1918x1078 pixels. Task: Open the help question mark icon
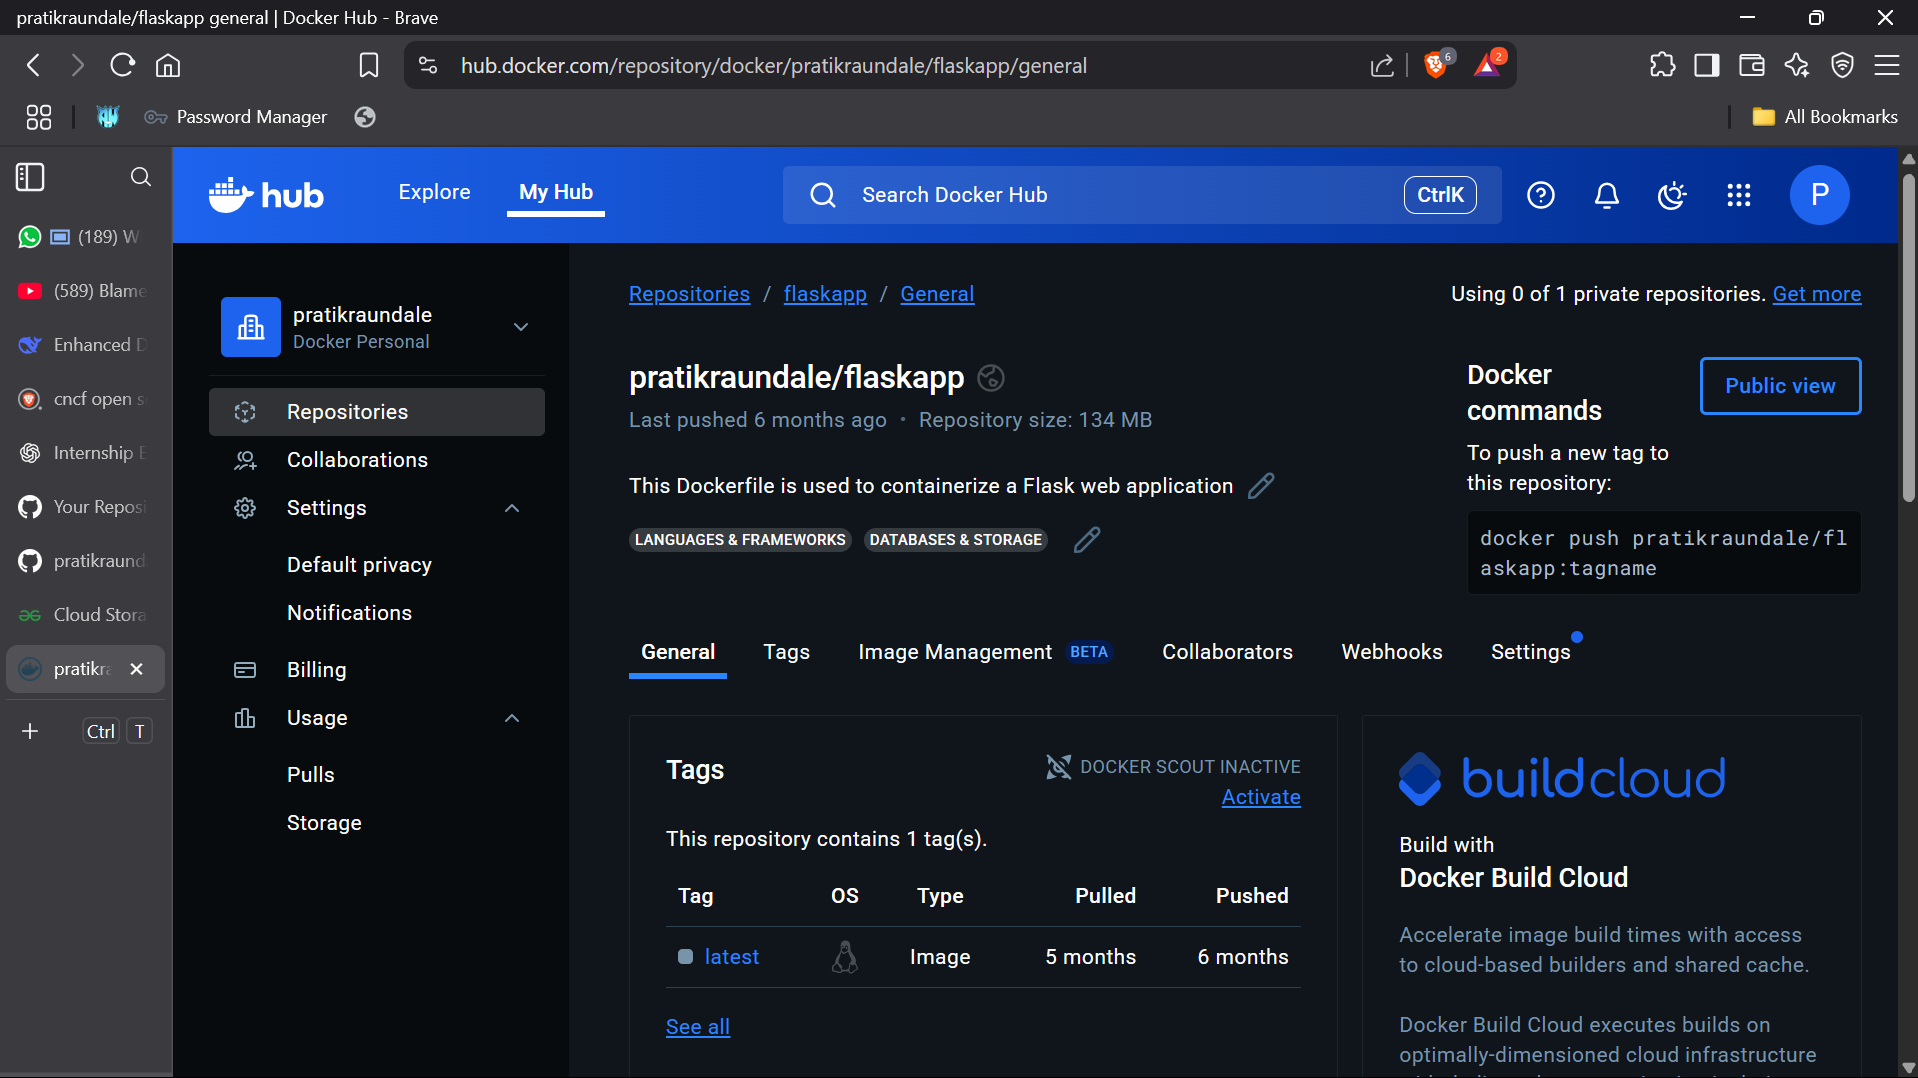coord(1540,195)
